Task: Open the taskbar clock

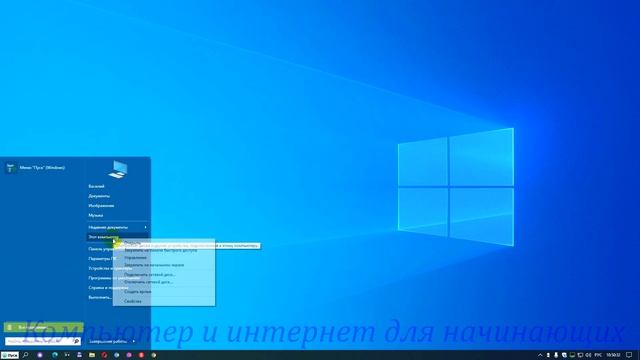Action: (613, 355)
